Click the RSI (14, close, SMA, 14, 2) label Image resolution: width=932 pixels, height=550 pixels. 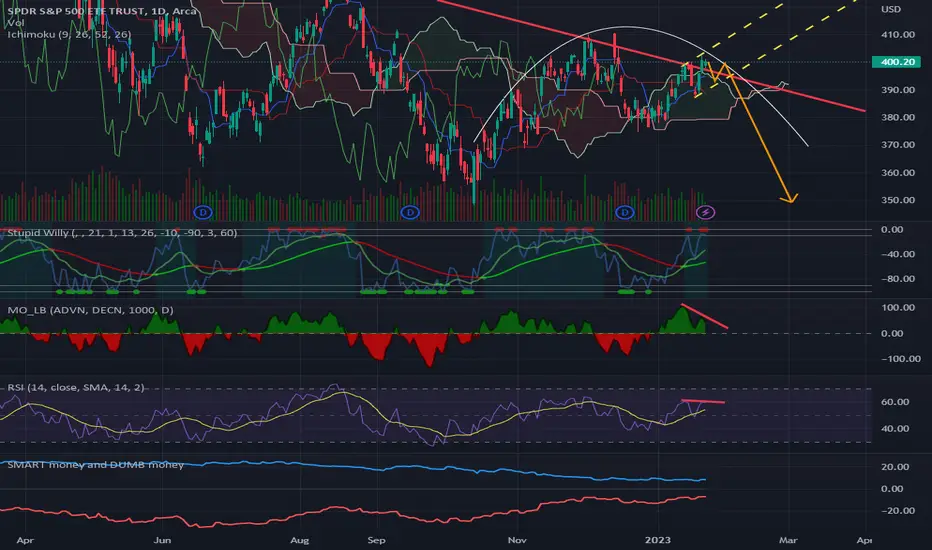75,387
